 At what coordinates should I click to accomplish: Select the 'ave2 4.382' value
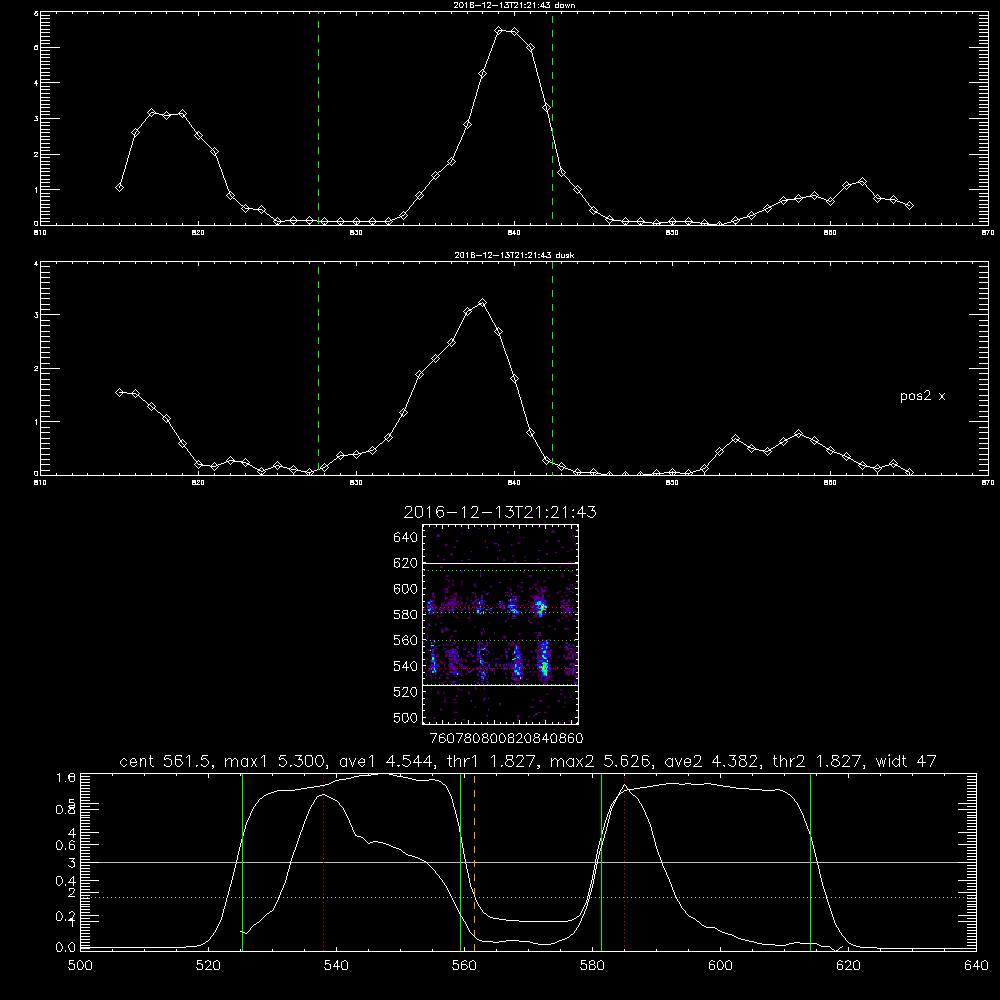[x=714, y=761]
